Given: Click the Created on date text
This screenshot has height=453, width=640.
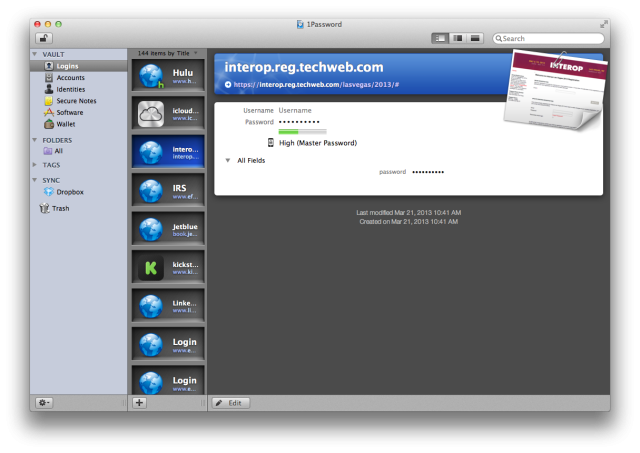Looking at the screenshot, I should coord(409,221).
